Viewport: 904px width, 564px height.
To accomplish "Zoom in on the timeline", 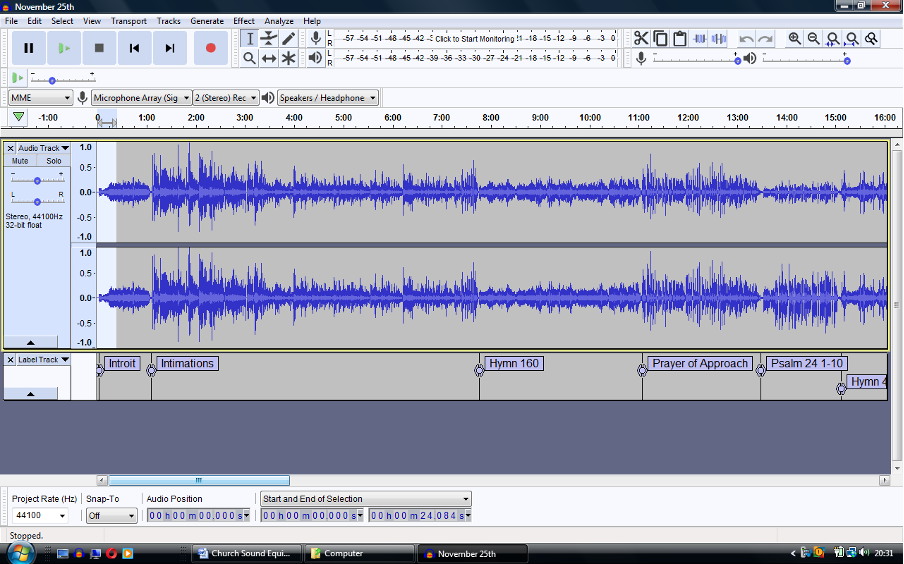I will (x=794, y=39).
